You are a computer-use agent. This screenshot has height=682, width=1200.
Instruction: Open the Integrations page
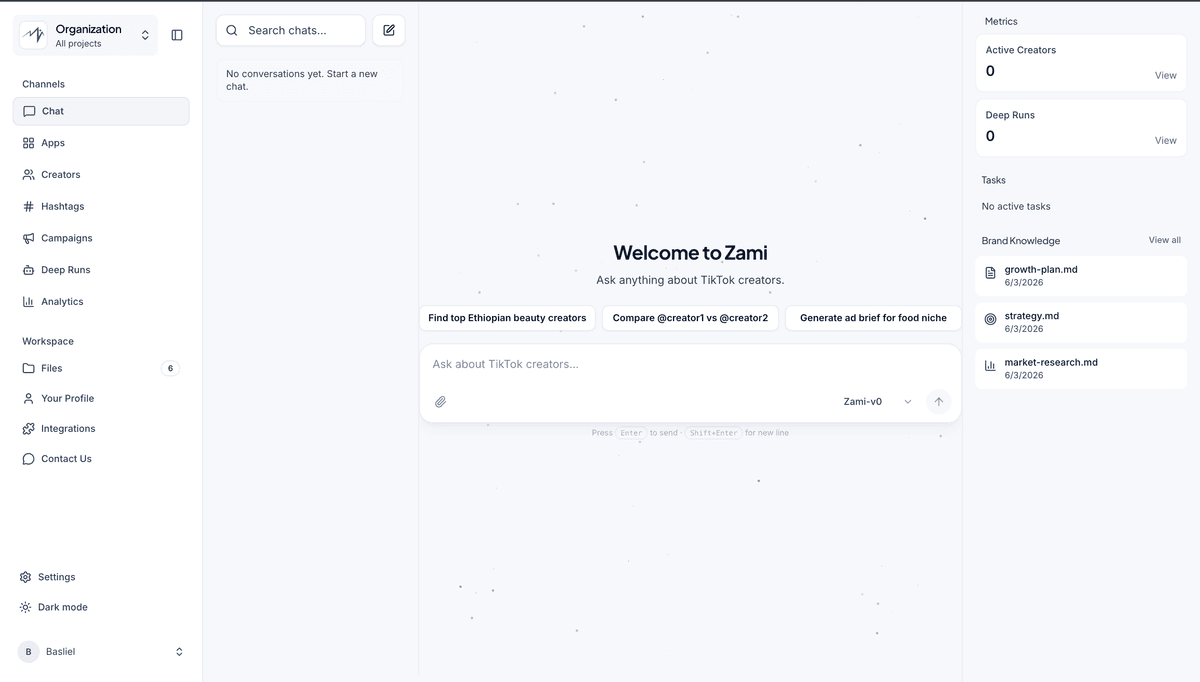[x=101, y=429]
